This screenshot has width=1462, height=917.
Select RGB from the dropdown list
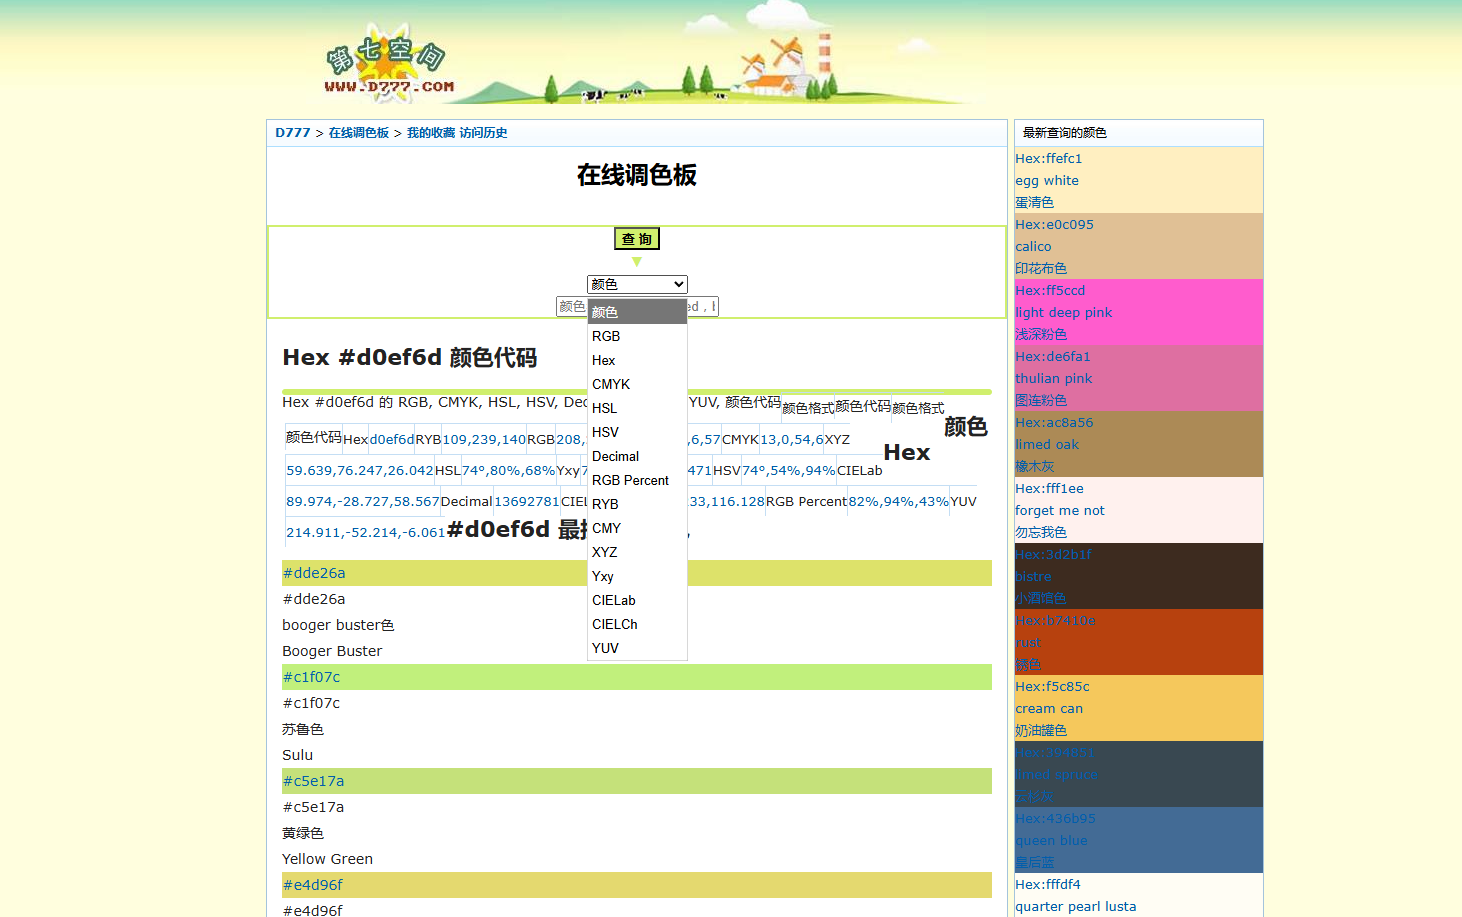(x=606, y=337)
